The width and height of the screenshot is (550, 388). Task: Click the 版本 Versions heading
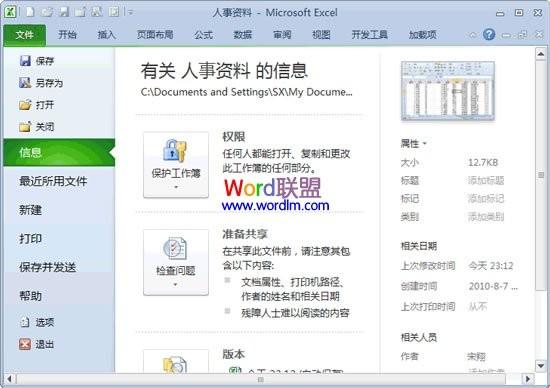(x=234, y=354)
